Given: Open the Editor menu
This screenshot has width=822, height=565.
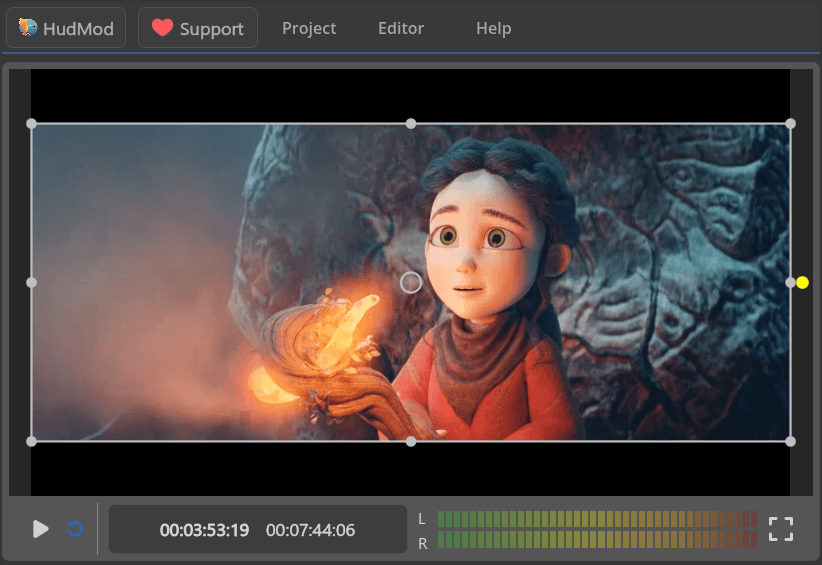Looking at the screenshot, I should pyautogui.click(x=401, y=28).
